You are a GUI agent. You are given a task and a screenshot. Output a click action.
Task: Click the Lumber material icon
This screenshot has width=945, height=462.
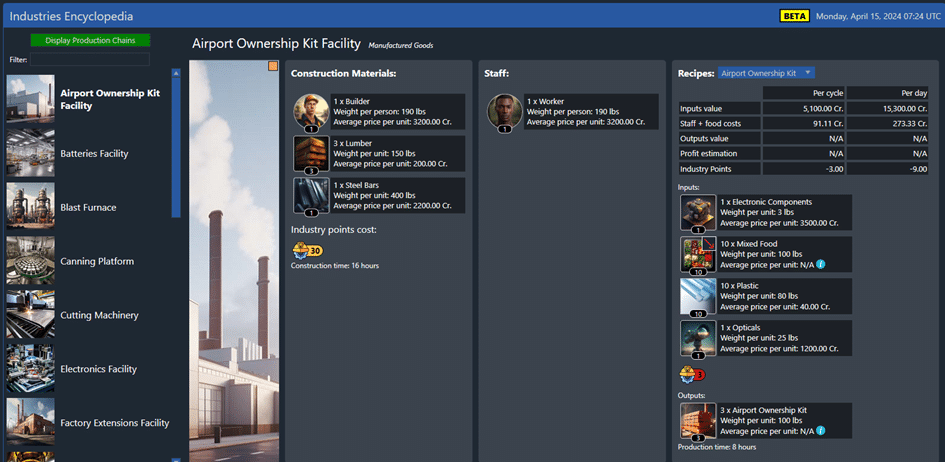click(311, 154)
